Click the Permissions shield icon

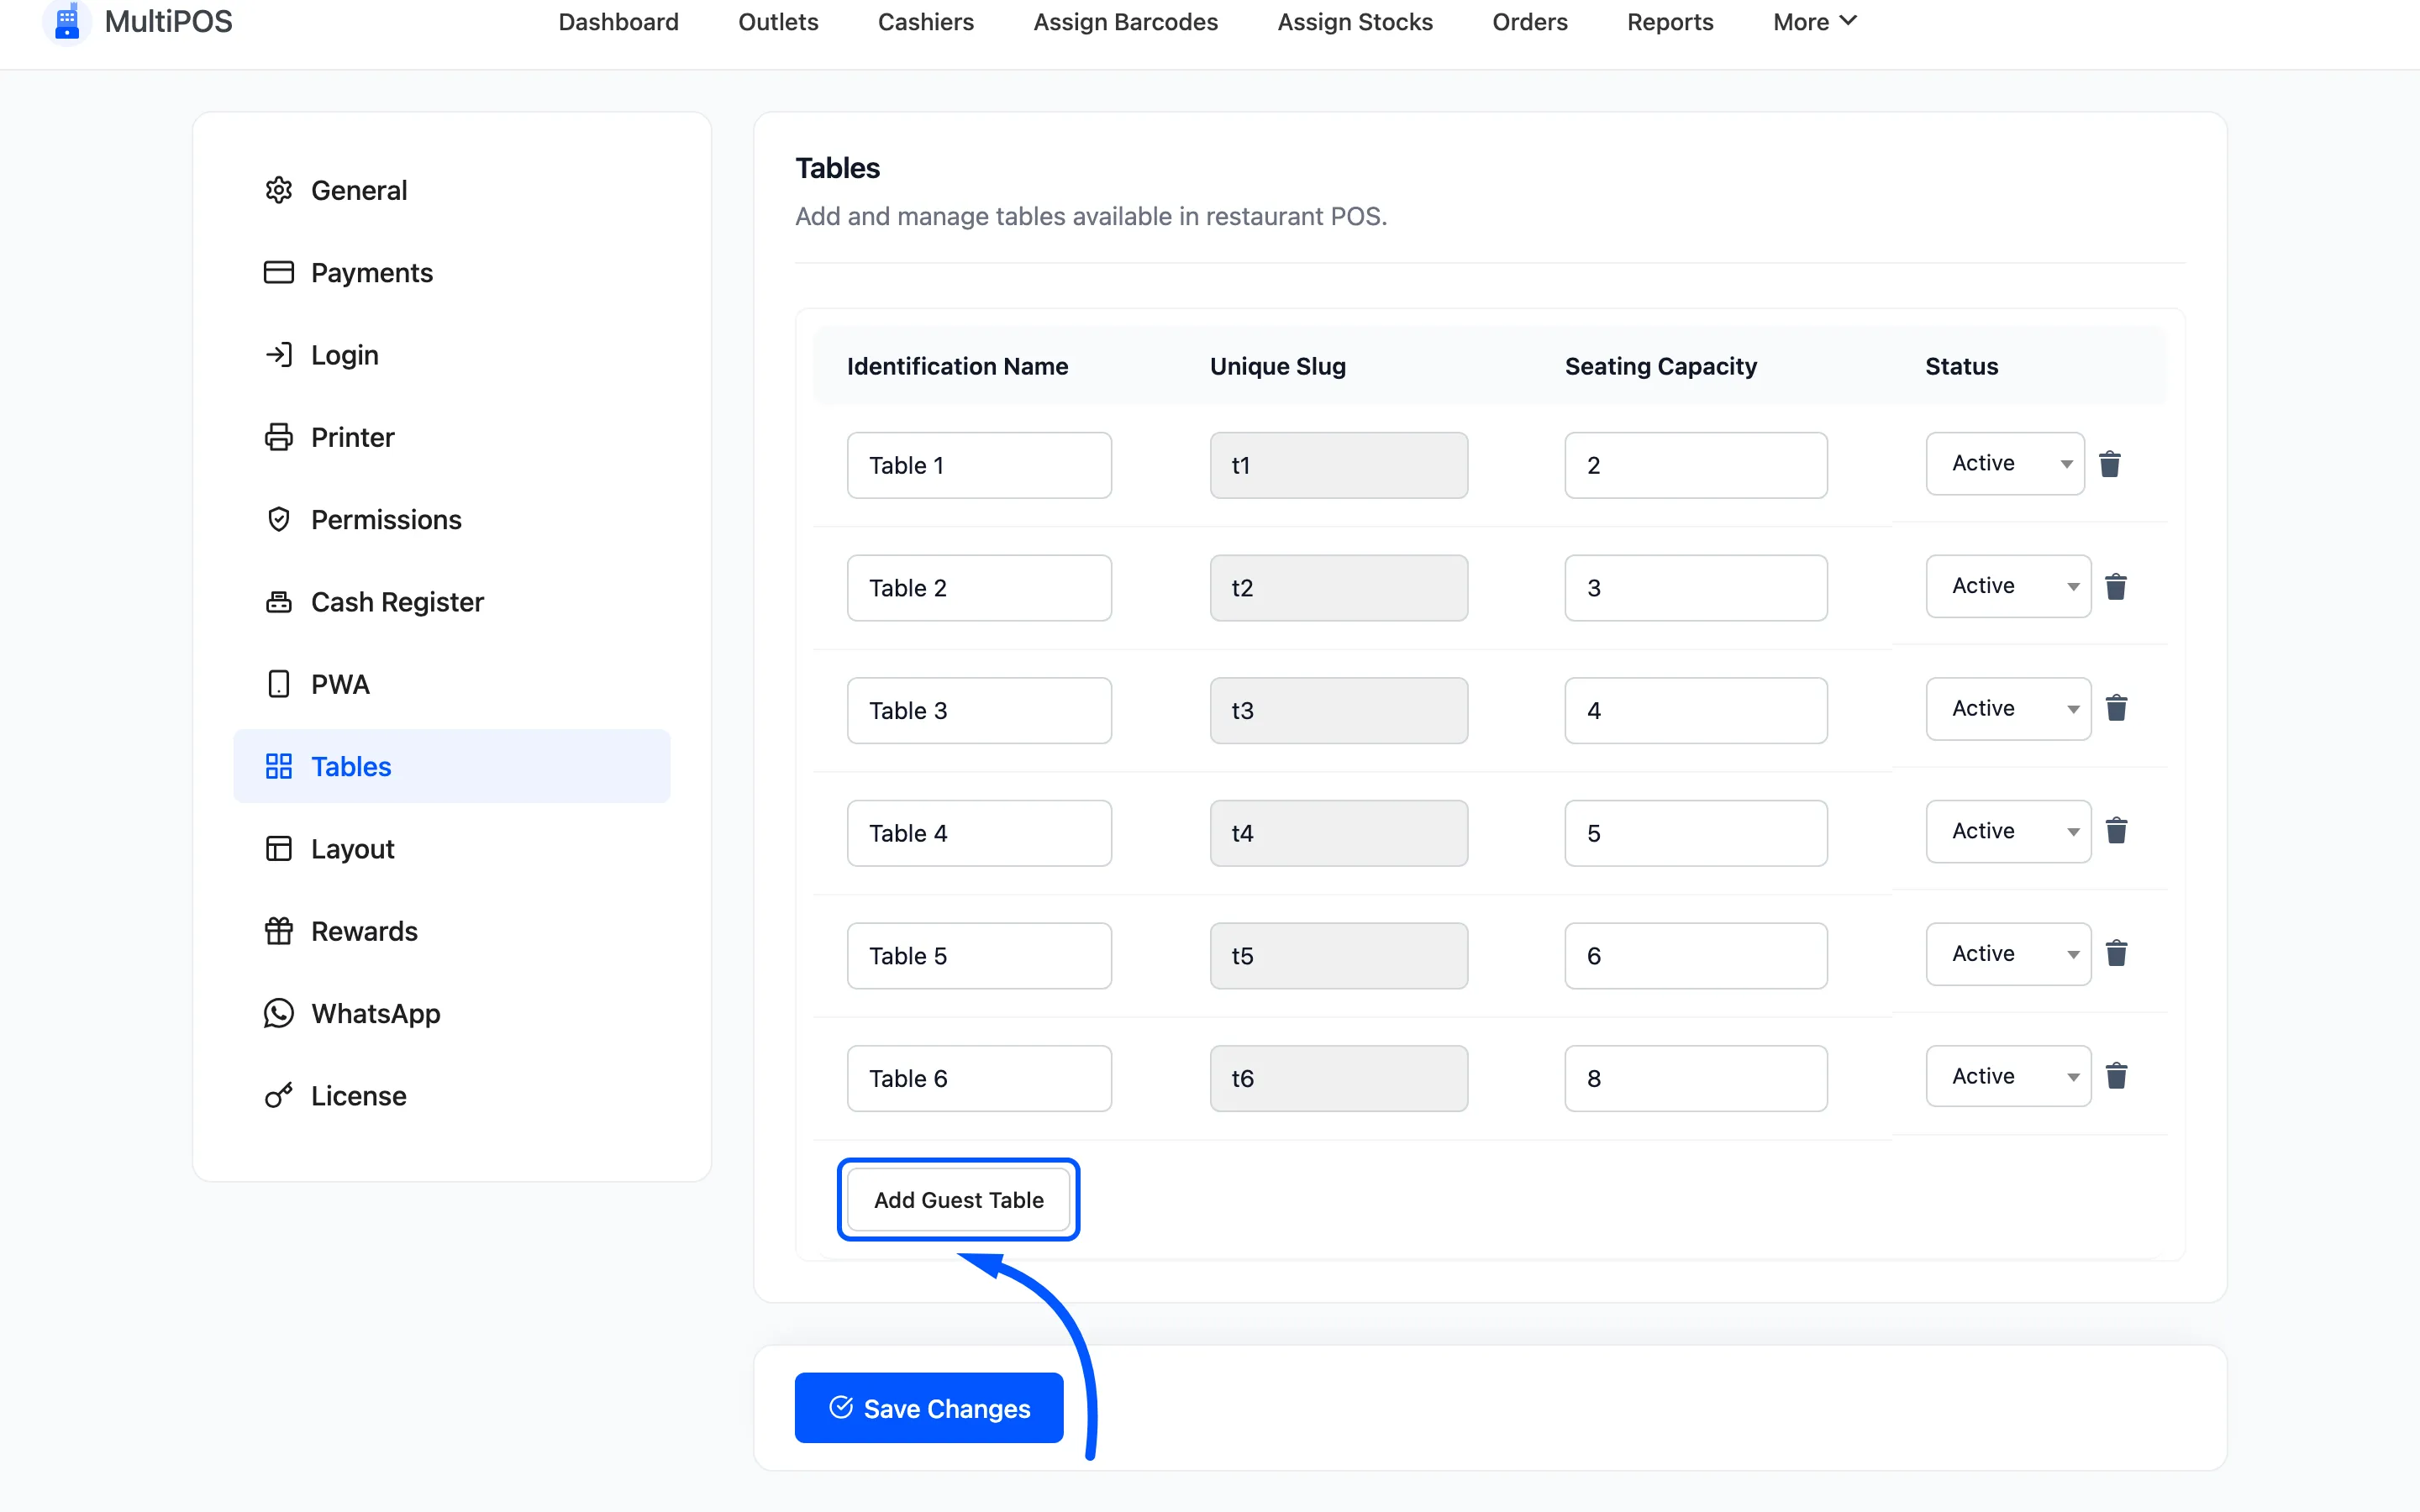[279, 519]
